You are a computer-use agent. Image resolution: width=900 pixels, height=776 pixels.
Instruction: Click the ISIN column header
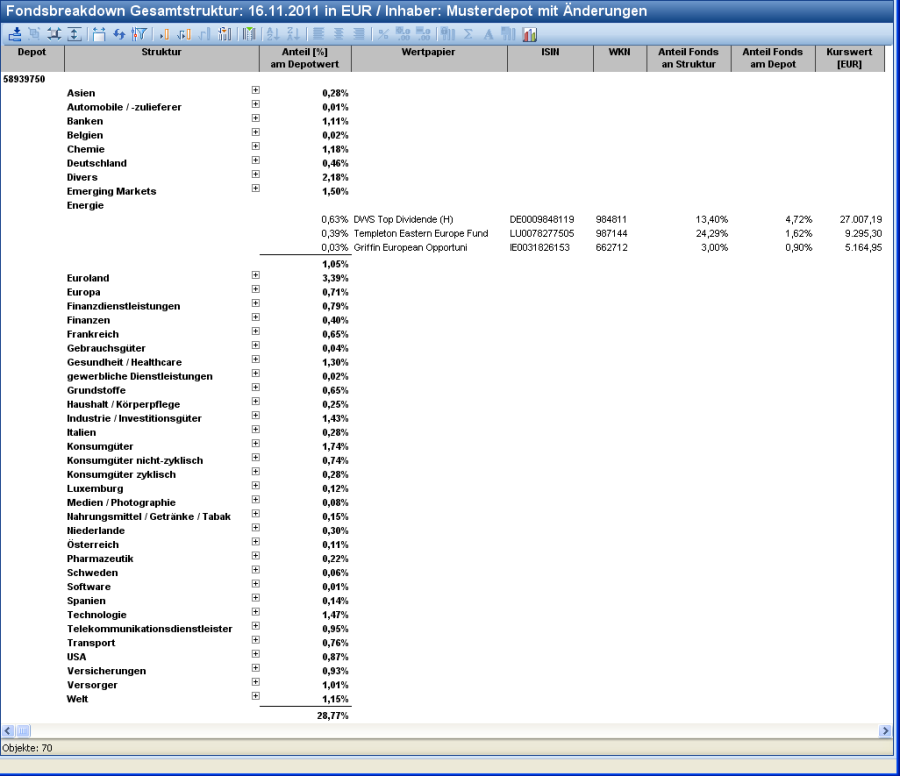pos(548,52)
